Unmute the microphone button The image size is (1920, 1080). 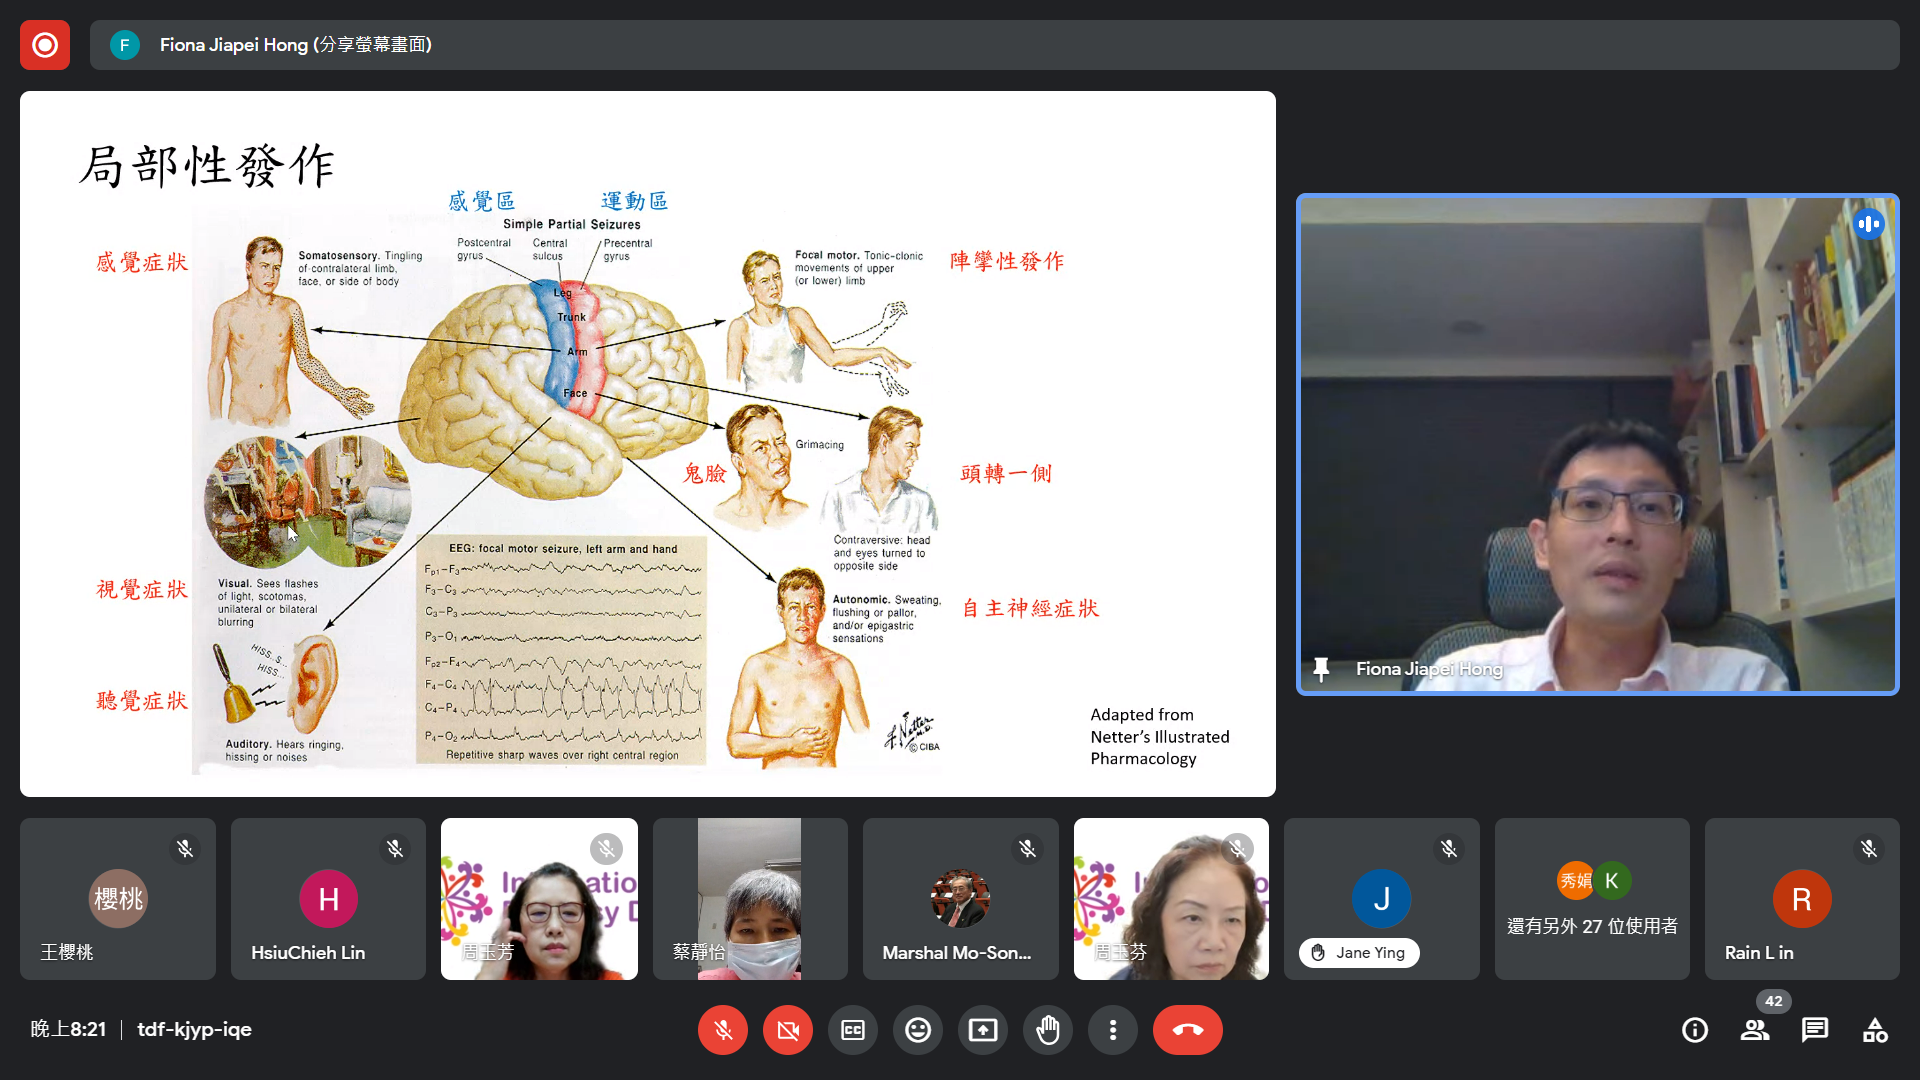coord(723,1030)
